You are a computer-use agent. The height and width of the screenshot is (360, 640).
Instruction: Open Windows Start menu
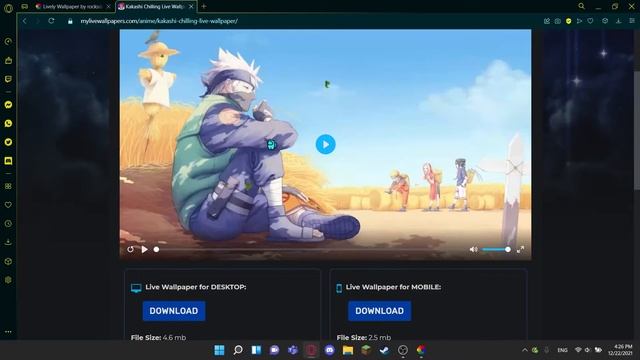tap(219, 350)
